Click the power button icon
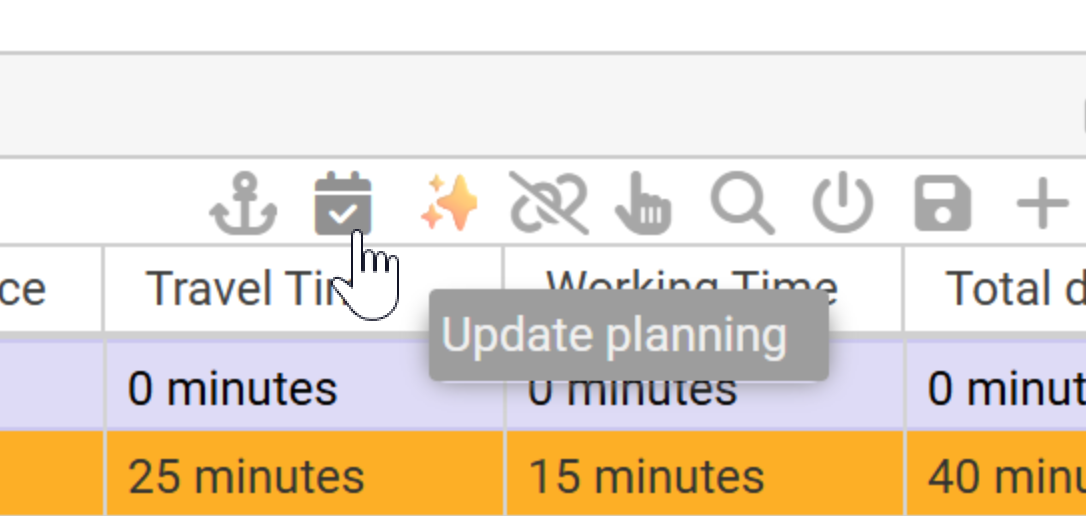 pyautogui.click(x=842, y=203)
